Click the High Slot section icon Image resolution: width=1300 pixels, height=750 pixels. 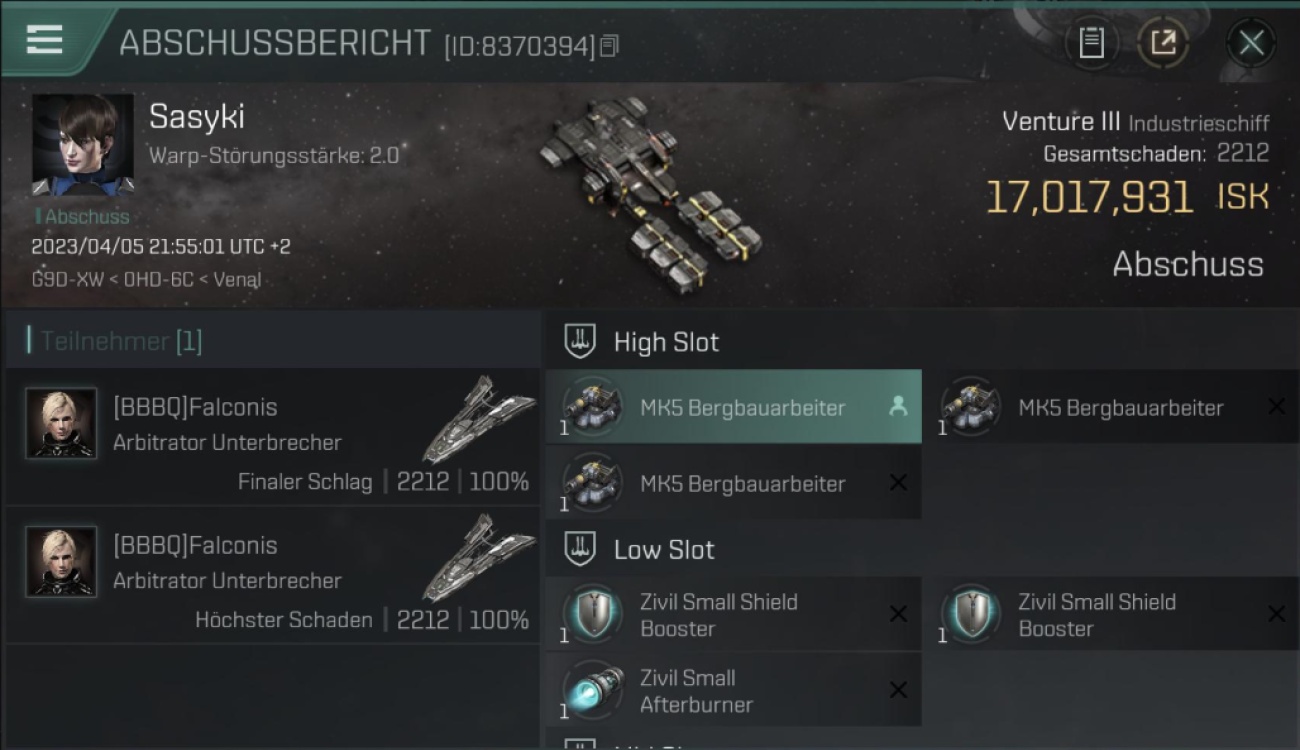(580, 341)
